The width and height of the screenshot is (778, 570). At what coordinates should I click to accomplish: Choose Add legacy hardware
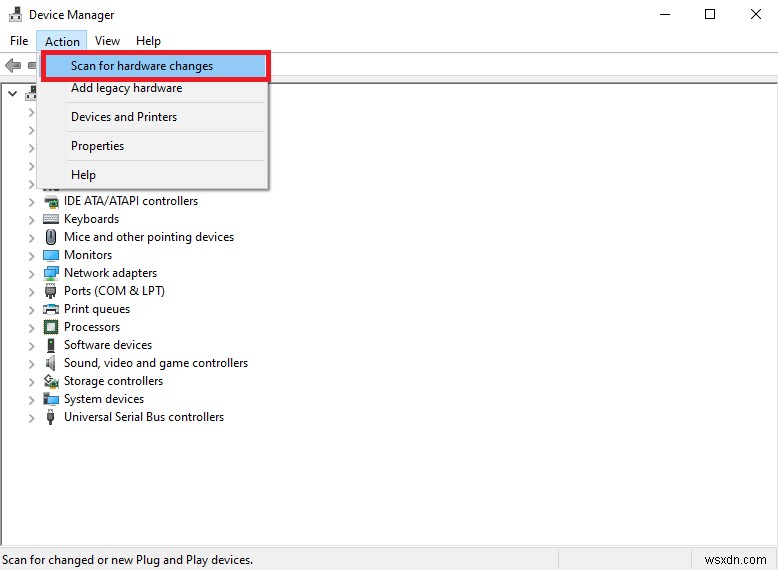[154, 88]
